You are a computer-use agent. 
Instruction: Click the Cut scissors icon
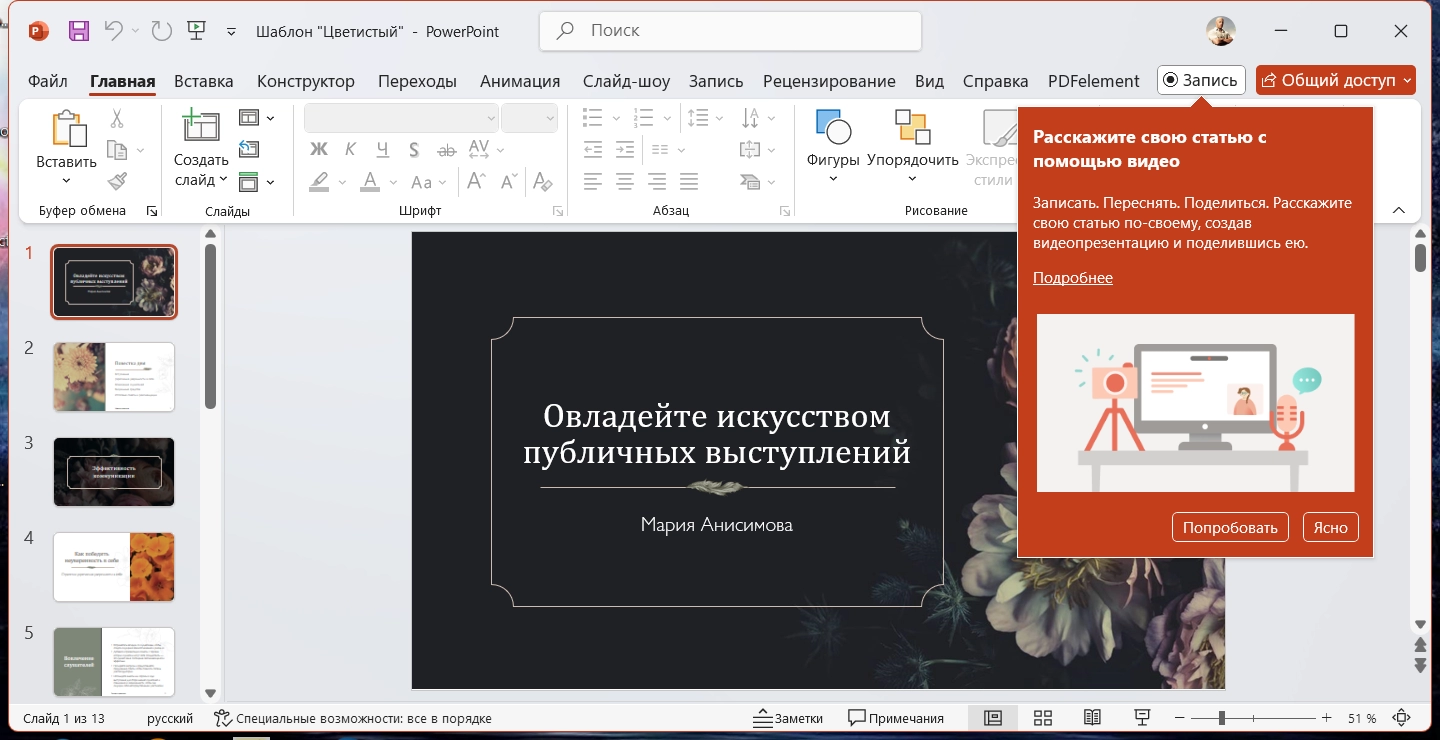117,119
